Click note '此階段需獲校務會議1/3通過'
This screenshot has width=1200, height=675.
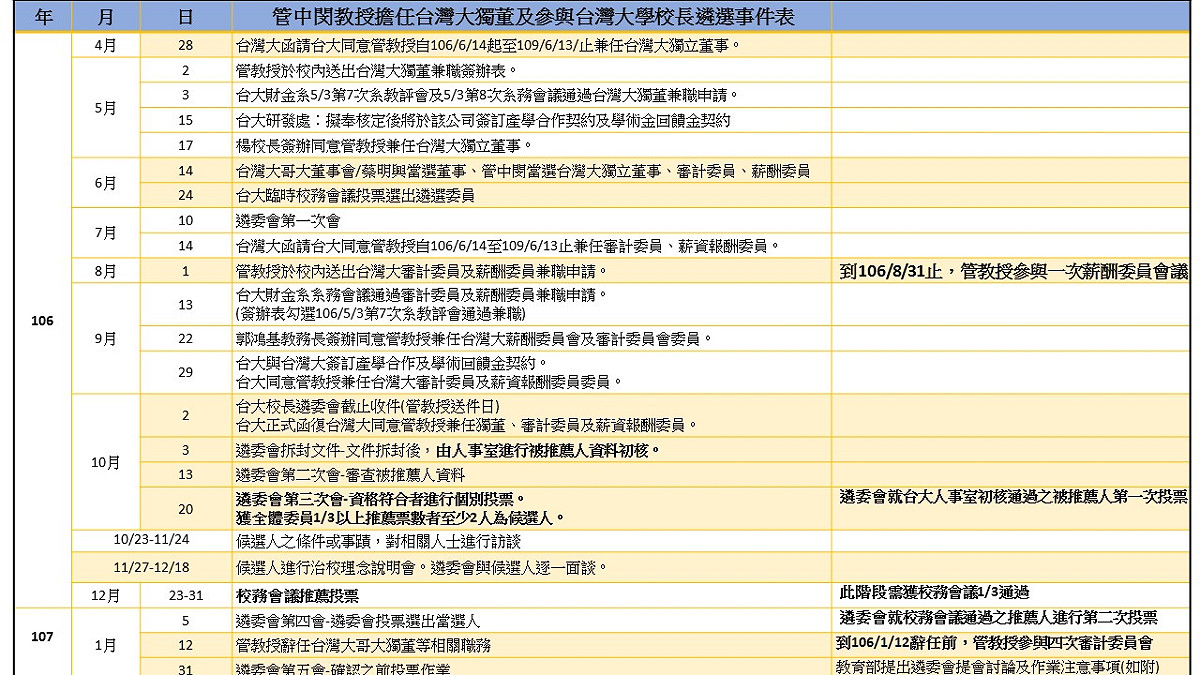point(933,591)
